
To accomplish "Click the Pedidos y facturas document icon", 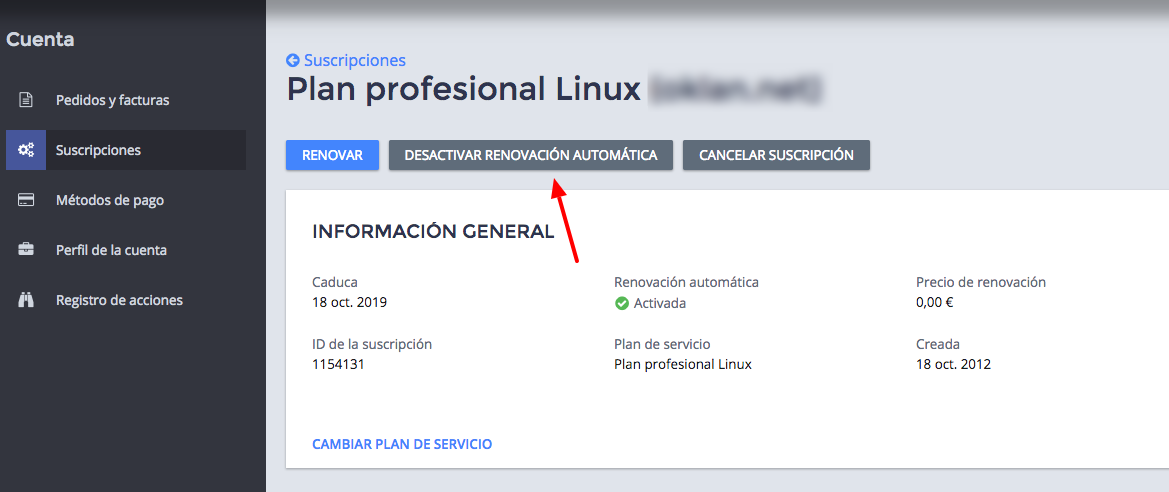I will 26,100.
